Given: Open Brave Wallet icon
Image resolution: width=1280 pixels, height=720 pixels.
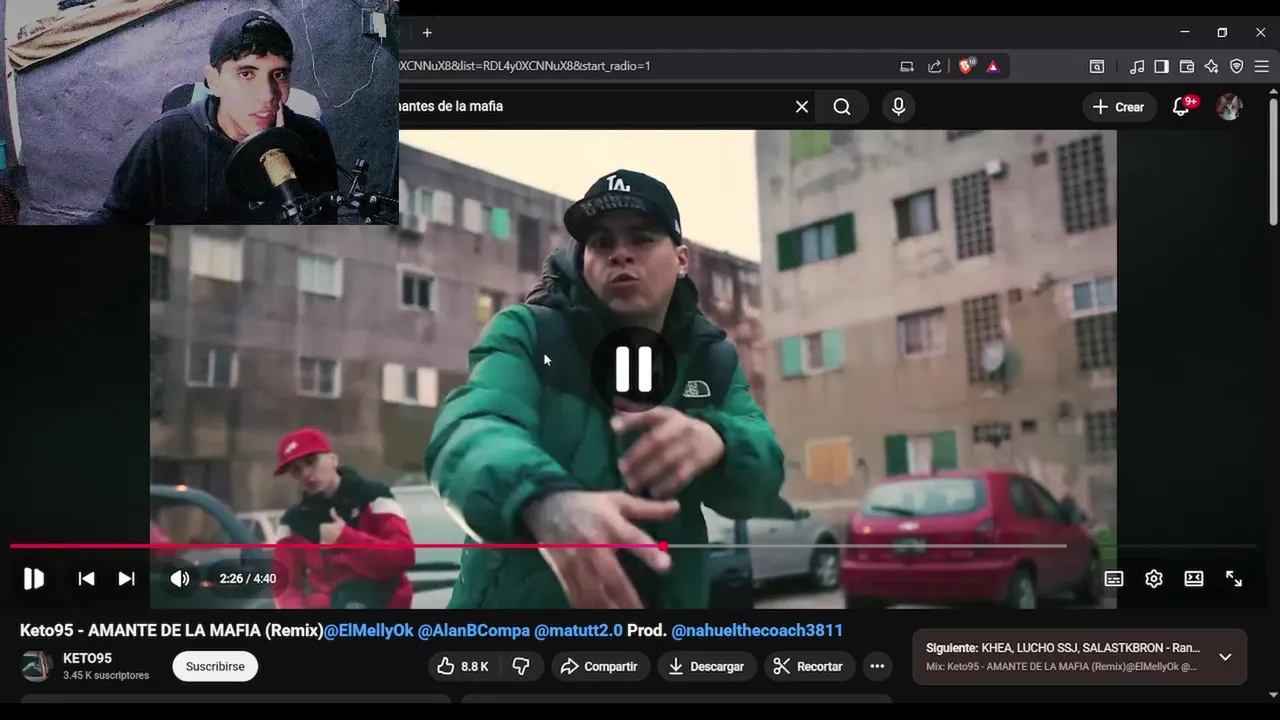Looking at the screenshot, I should pyautogui.click(x=1187, y=67).
